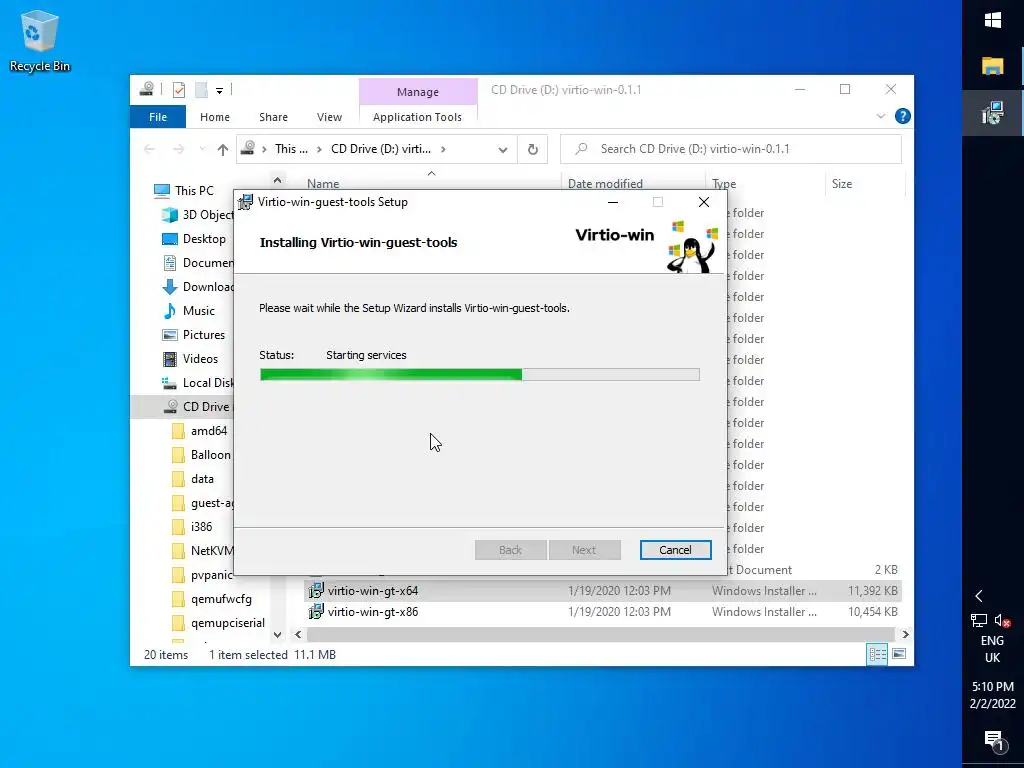
Task: Click Cancel in the Setup wizard
Action: (x=675, y=550)
